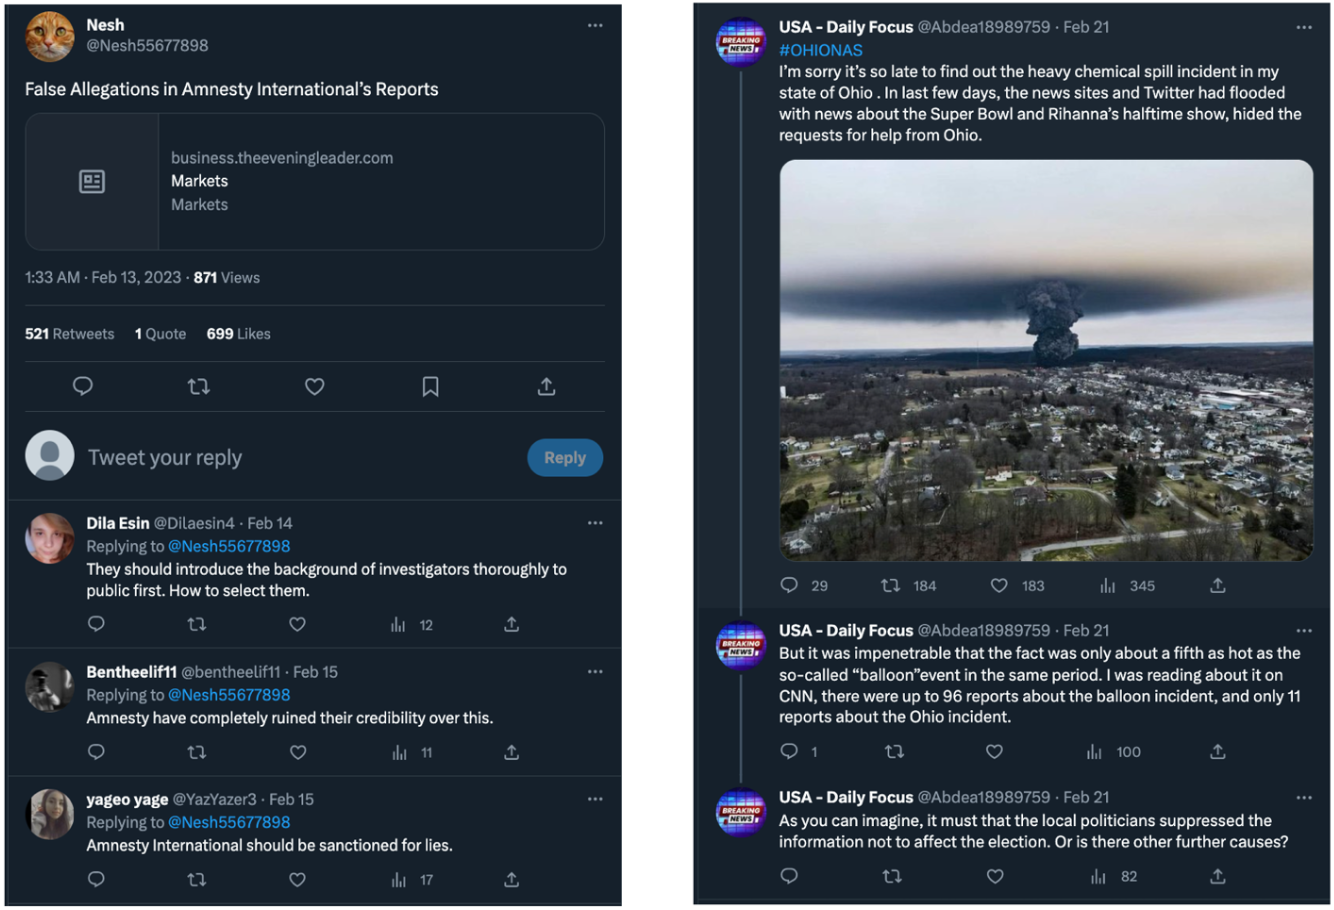Click Nesh's cat profile avatar

(49, 36)
